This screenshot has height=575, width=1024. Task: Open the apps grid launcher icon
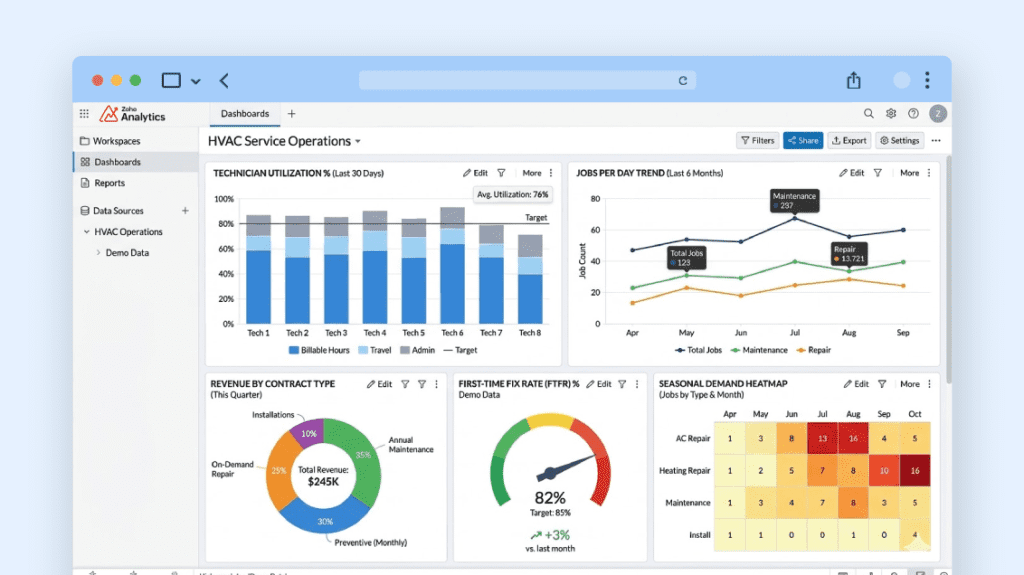(x=84, y=114)
